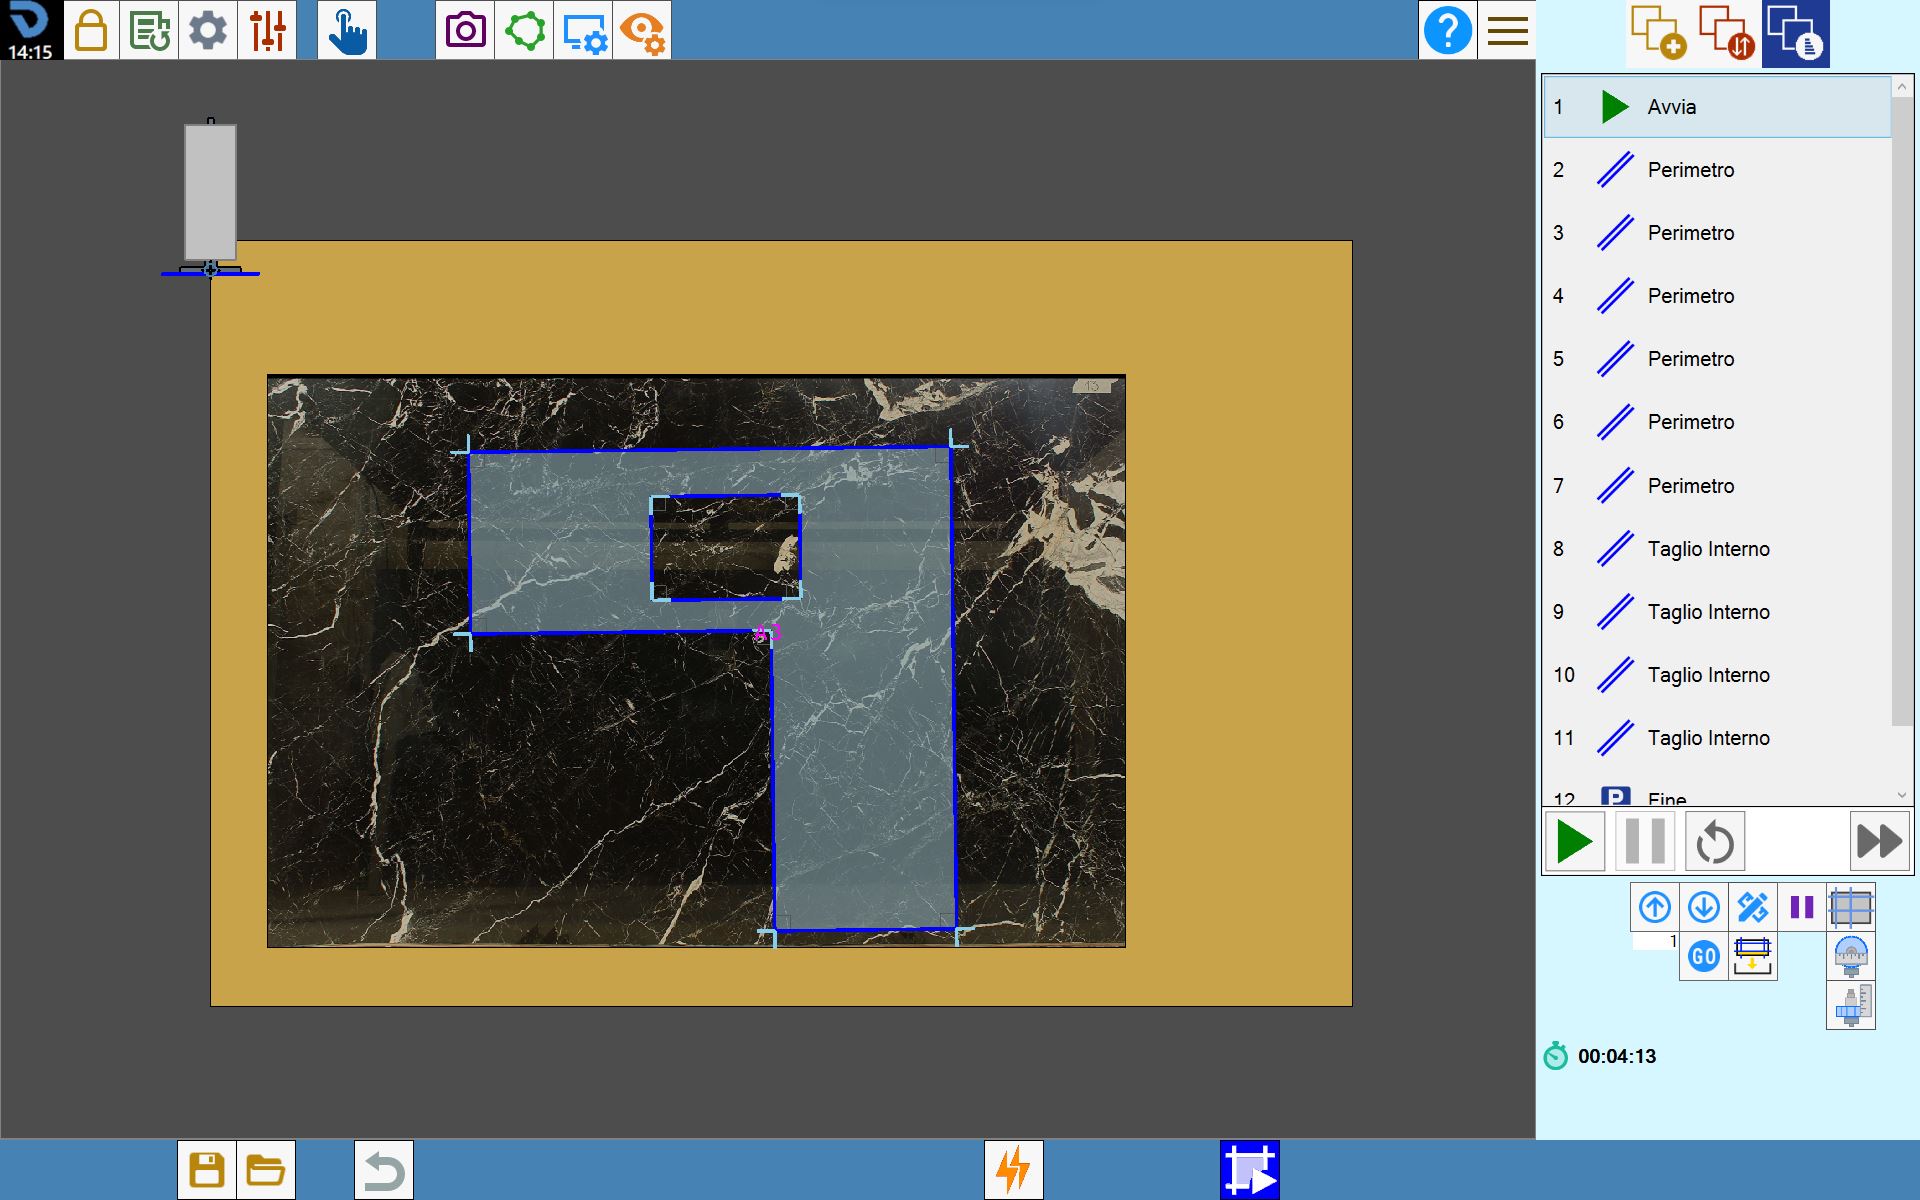Open the tool height ruler icon
The width and height of the screenshot is (1920, 1200).
click(1851, 1005)
